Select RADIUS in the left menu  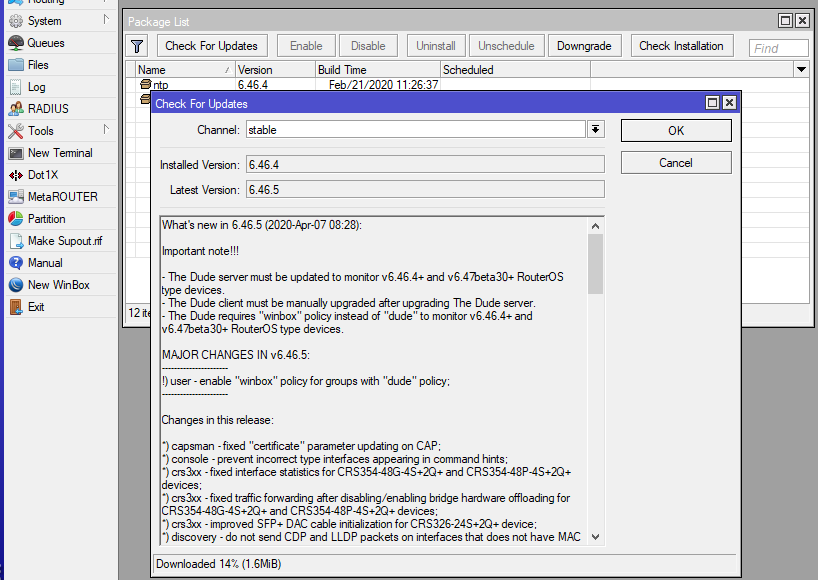click(48, 109)
